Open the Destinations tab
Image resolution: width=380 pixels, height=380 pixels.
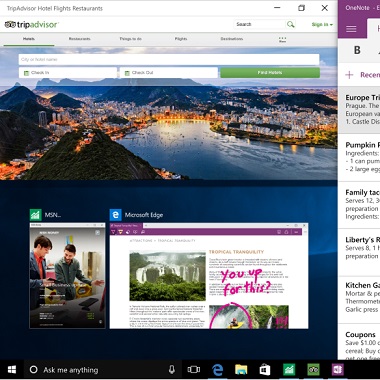click(x=232, y=39)
